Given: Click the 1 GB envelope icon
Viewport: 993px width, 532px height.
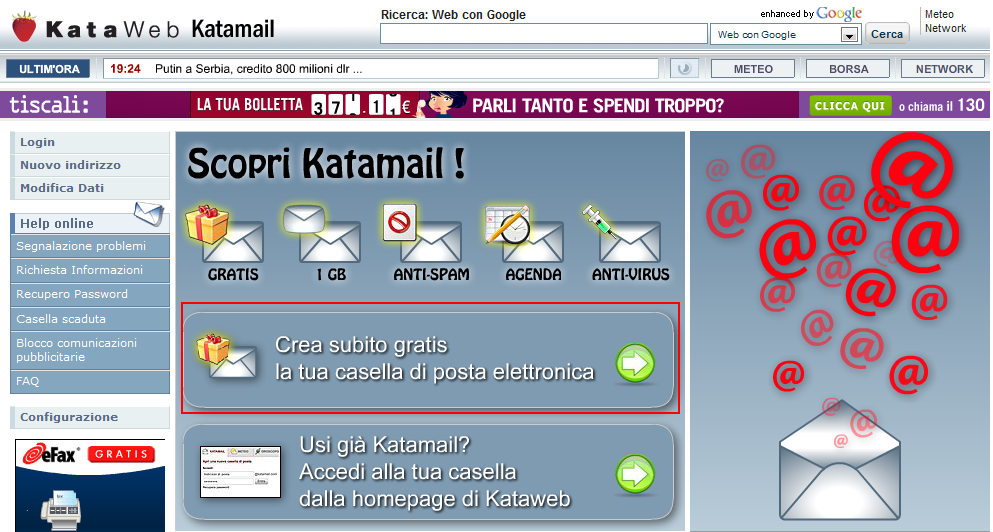Looking at the screenshot, I should [x=322, y=234].
